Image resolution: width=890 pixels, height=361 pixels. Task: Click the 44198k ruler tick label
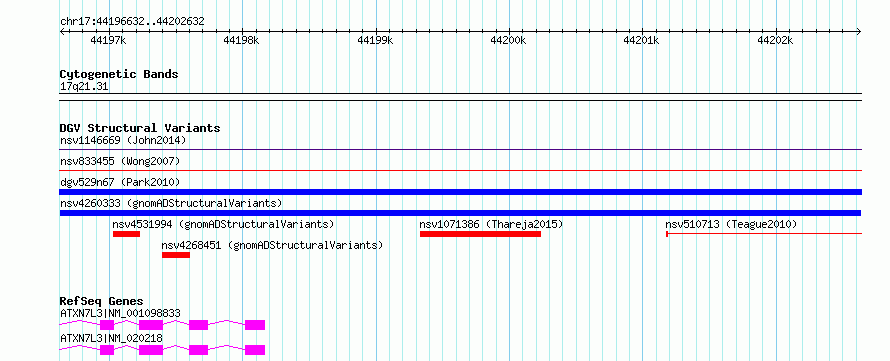click(x=241, y=40)
